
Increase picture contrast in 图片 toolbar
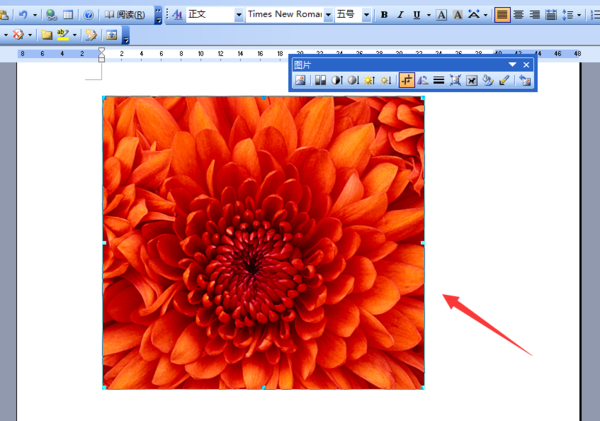[337, 80]
